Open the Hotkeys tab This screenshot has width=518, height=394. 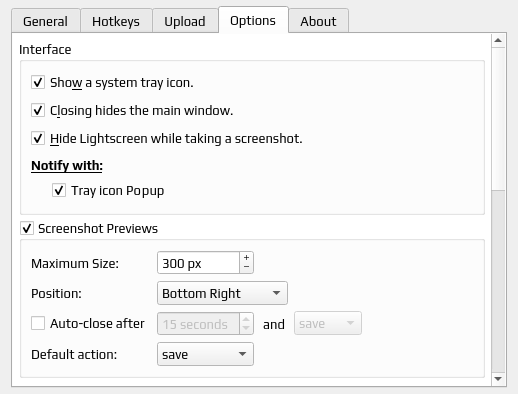116,21
